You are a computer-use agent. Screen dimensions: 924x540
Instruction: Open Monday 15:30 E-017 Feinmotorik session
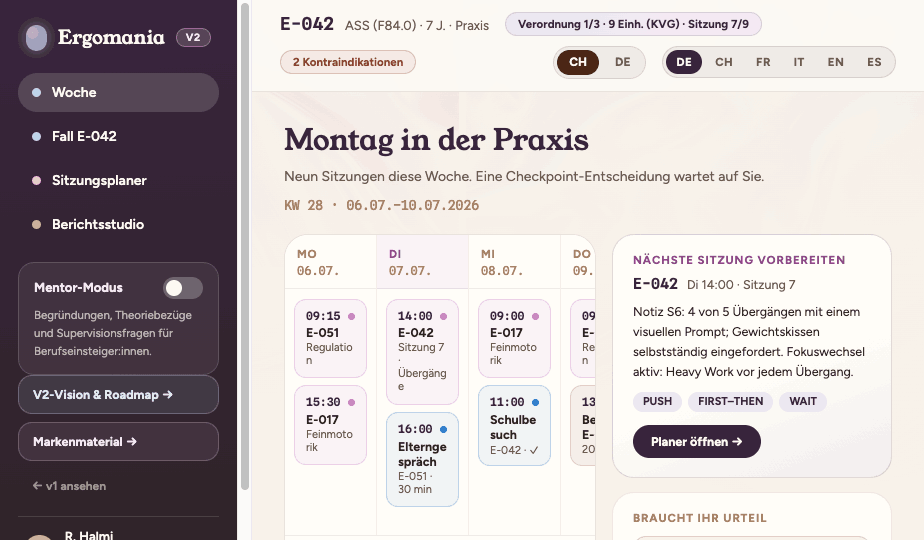pos(331,424)
